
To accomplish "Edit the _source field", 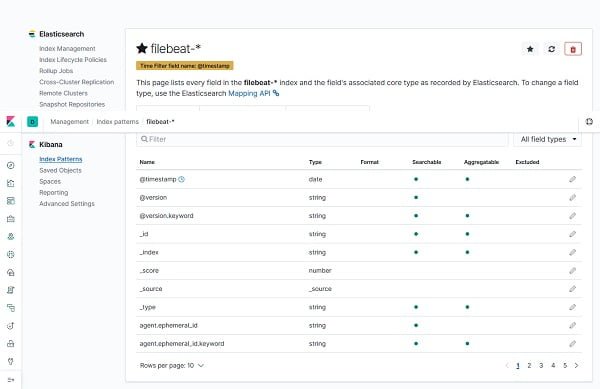I will (572, 289).
